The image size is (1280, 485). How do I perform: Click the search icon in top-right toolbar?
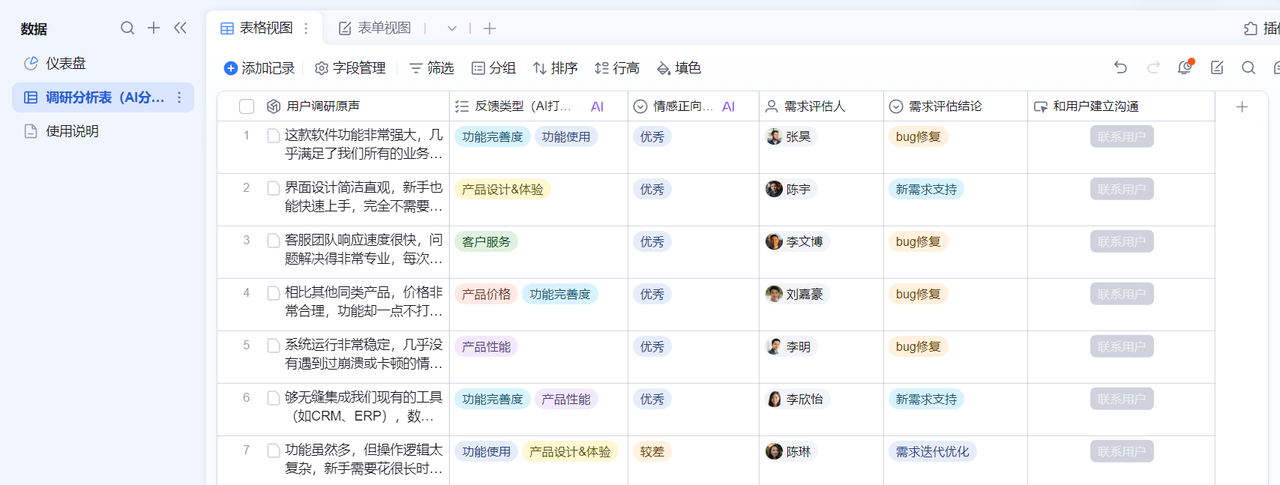click(x=1248, y=68)
